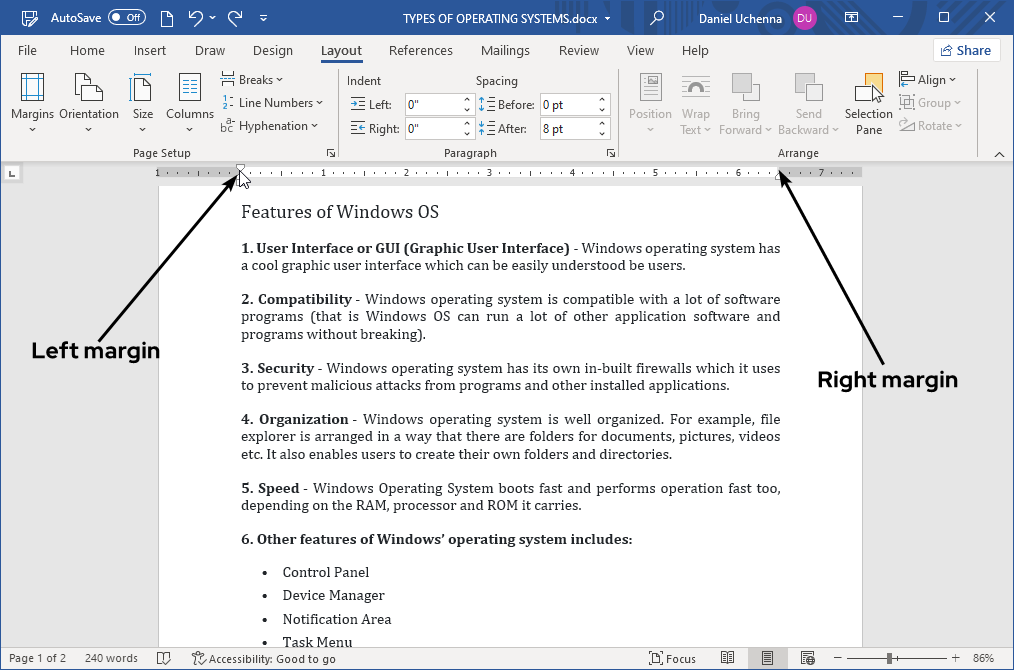Select the Print Layout view button
1014x670 pixels.
pyautogui.click(x=767, y=658)
